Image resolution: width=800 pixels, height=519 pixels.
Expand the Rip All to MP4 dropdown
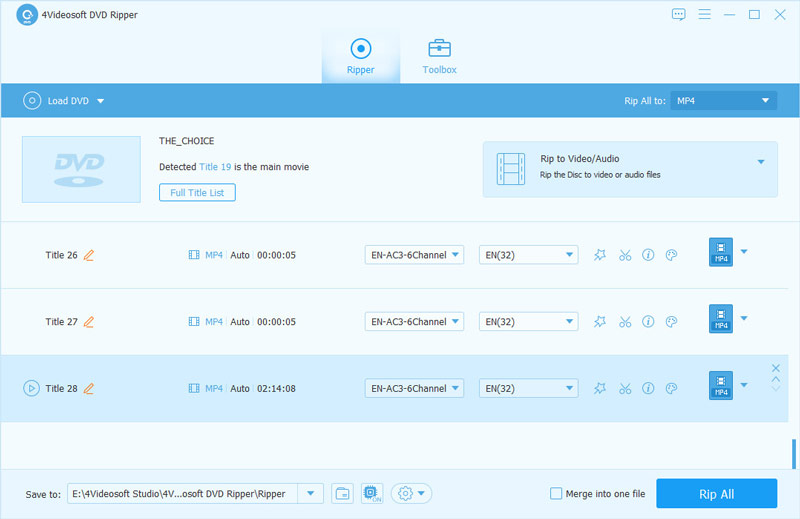[x=723, y=101]
